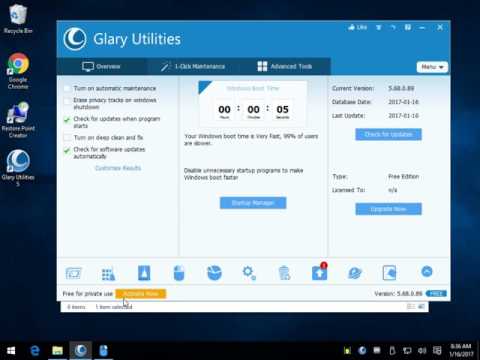Open the Tracks Eraser mouse icon
480x360 pixels.
tap(179, 273)
